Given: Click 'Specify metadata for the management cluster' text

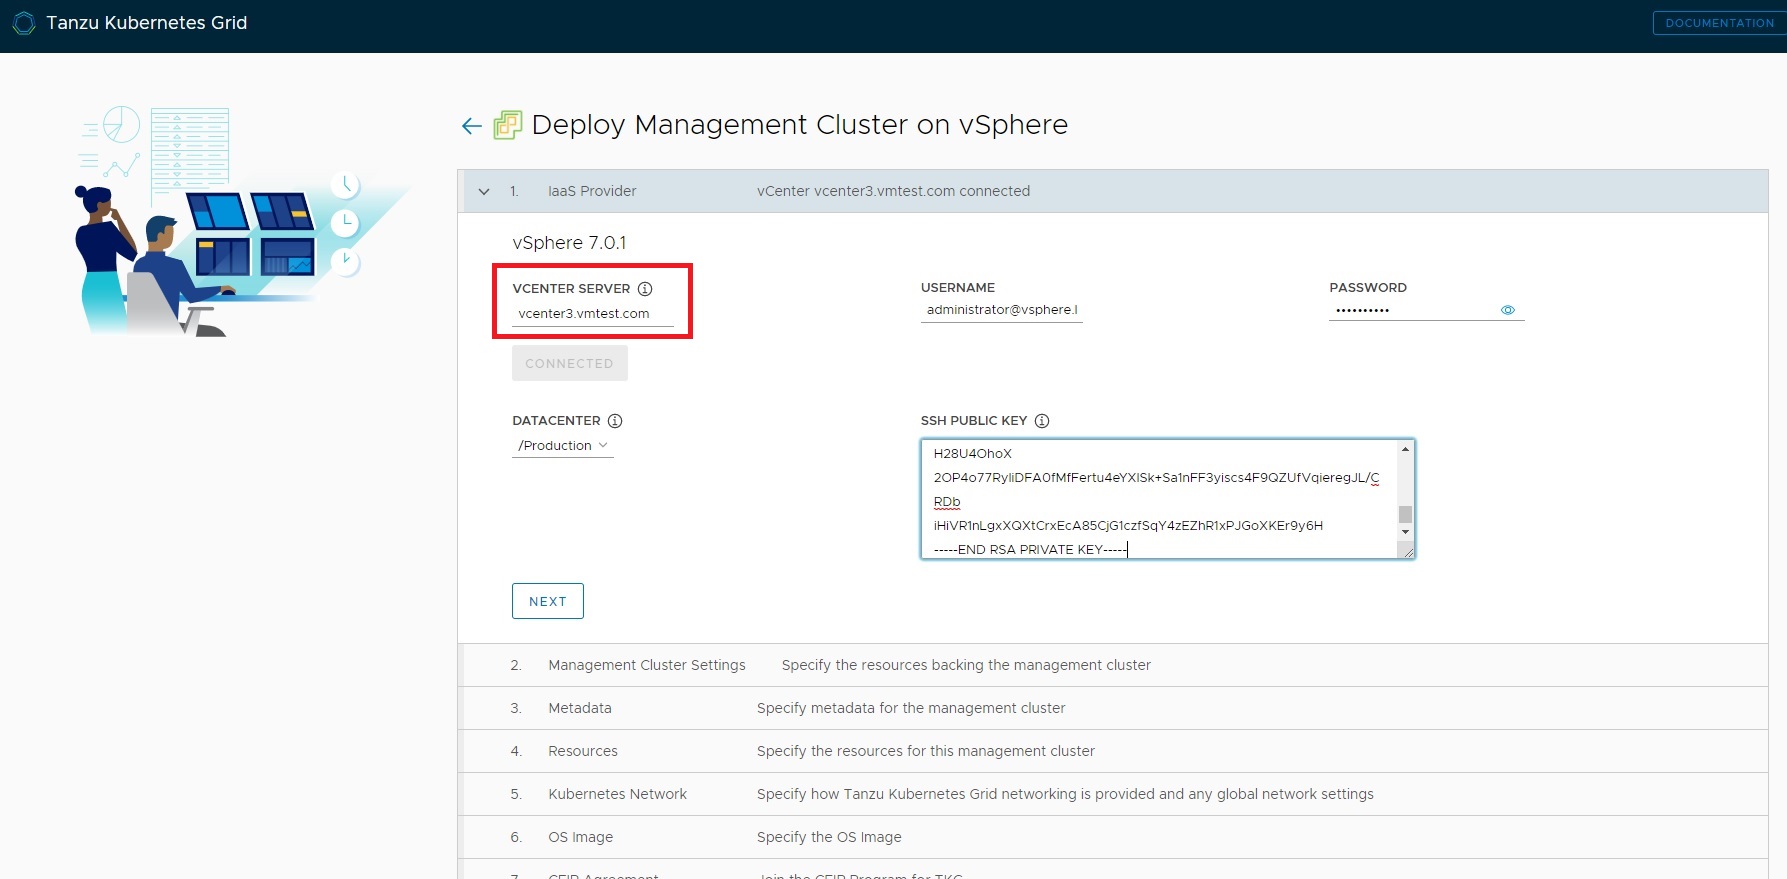Looking at the screenshot, I should pyautogui.click(x=911, y=708).
